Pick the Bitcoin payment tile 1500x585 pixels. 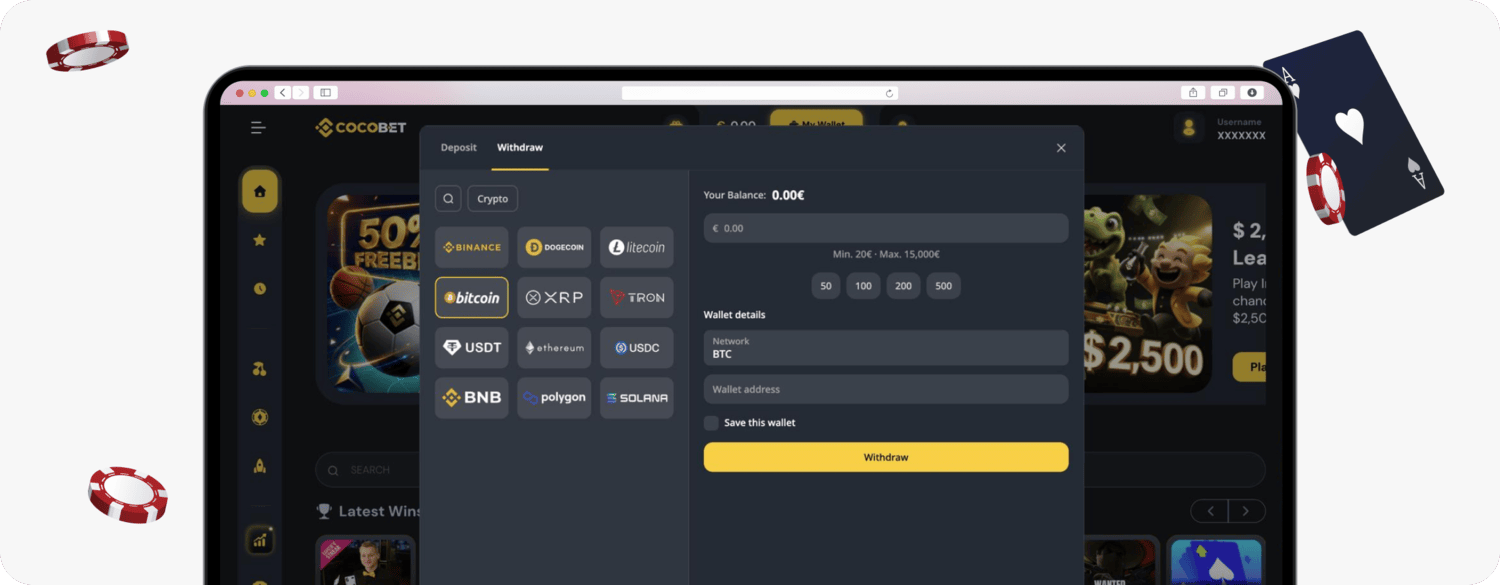point(472,297)
